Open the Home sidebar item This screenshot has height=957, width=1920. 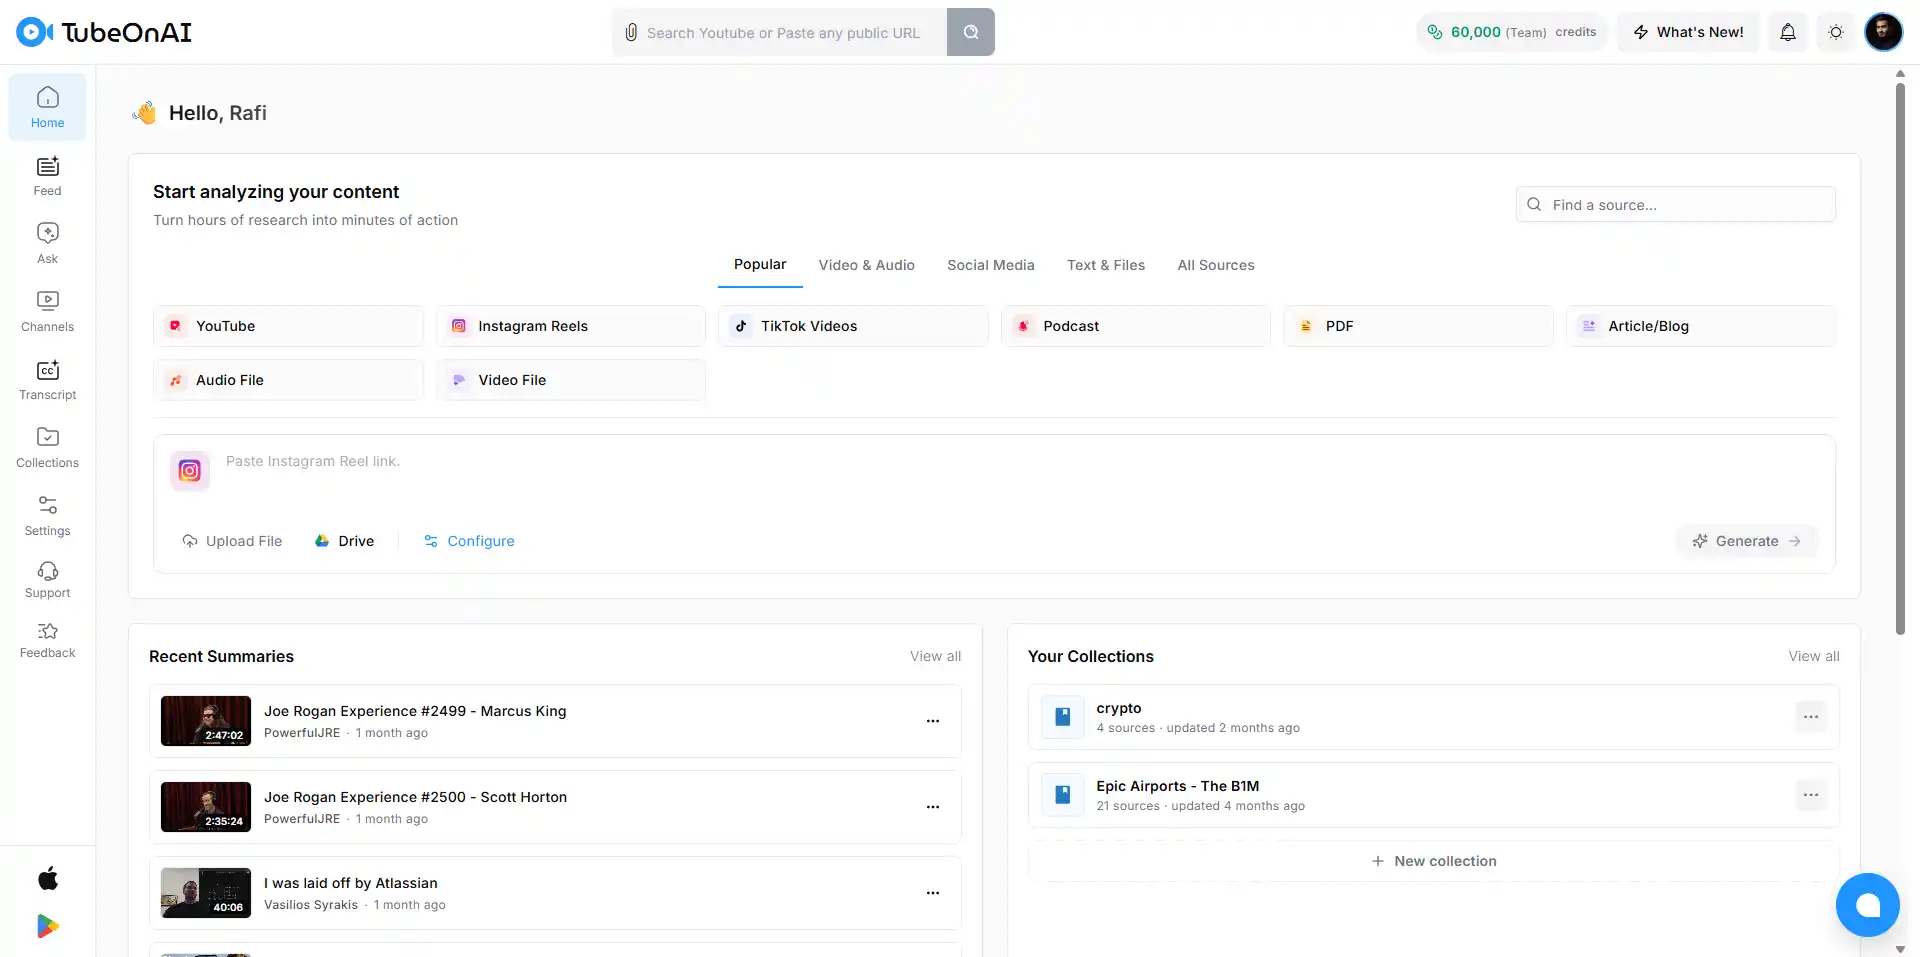click(x=47, y=107)
